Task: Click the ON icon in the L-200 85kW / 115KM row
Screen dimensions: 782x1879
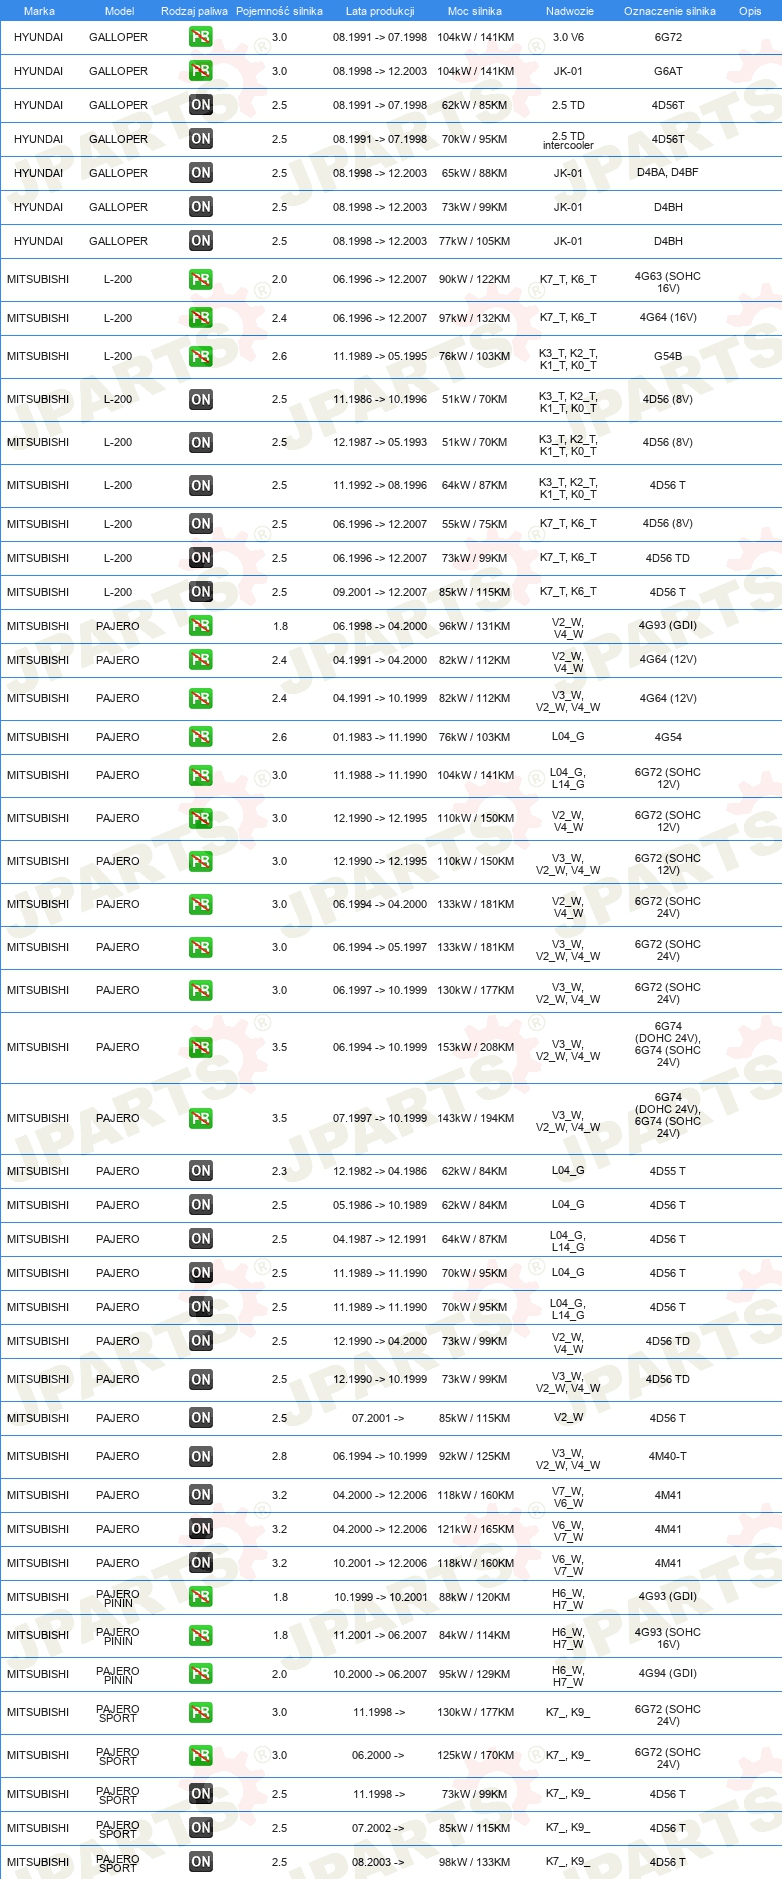Action: (201, 592)
